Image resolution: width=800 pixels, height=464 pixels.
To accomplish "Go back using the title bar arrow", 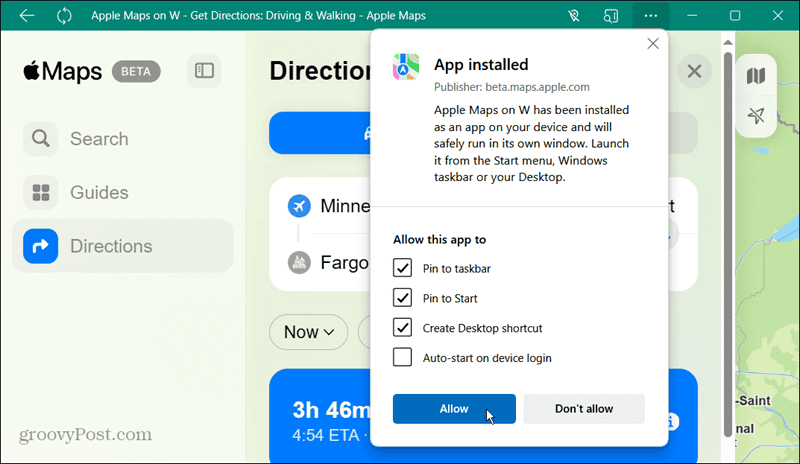I will (x=27, y=15).
